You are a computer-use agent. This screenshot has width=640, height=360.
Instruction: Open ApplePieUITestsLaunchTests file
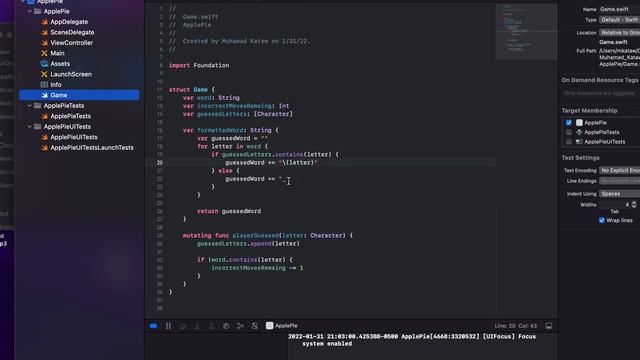(x=92, y=148)
